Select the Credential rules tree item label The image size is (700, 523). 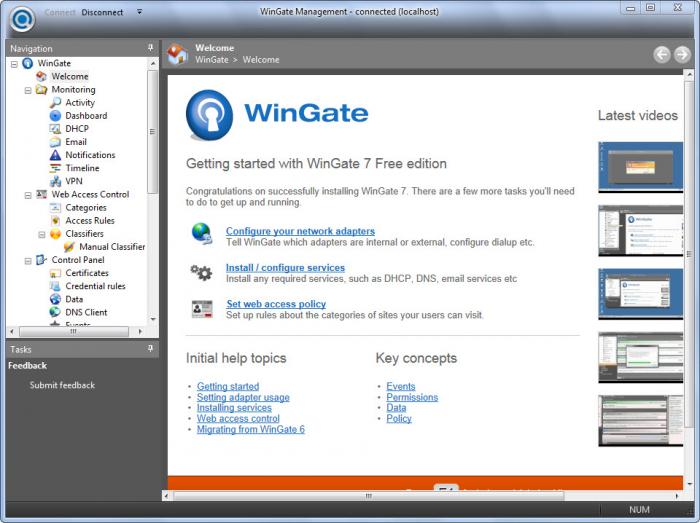(x=95, y=286)
